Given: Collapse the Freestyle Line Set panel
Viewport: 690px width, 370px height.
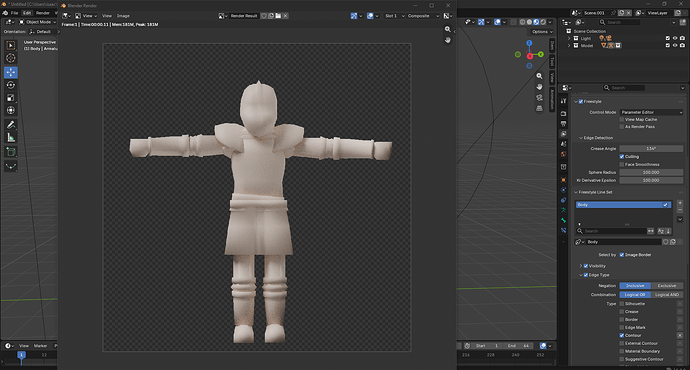Looking at the screenshot, I should tap(576, 192).
